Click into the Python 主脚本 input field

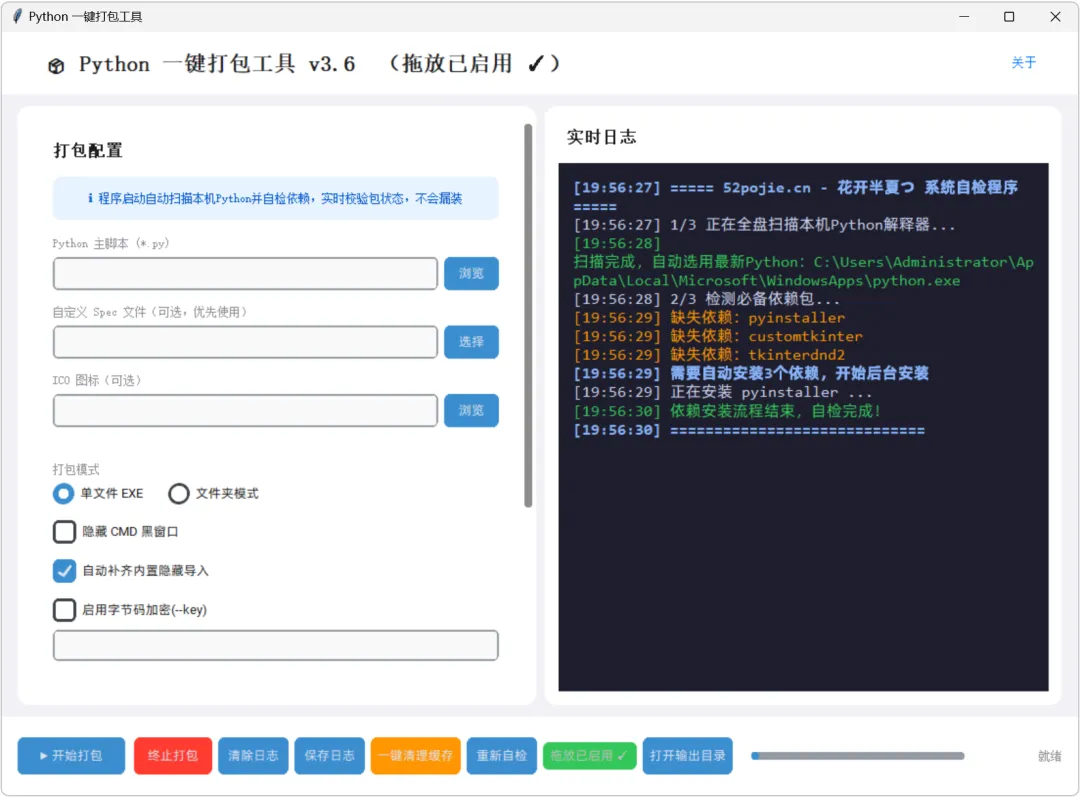[x=245, y=273]
